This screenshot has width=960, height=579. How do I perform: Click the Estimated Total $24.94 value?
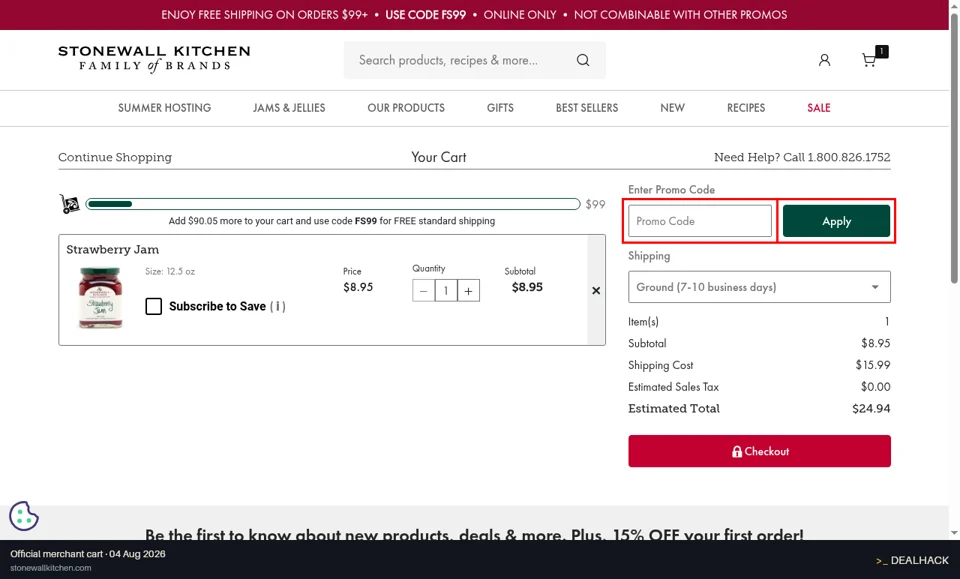pos(871,408)
